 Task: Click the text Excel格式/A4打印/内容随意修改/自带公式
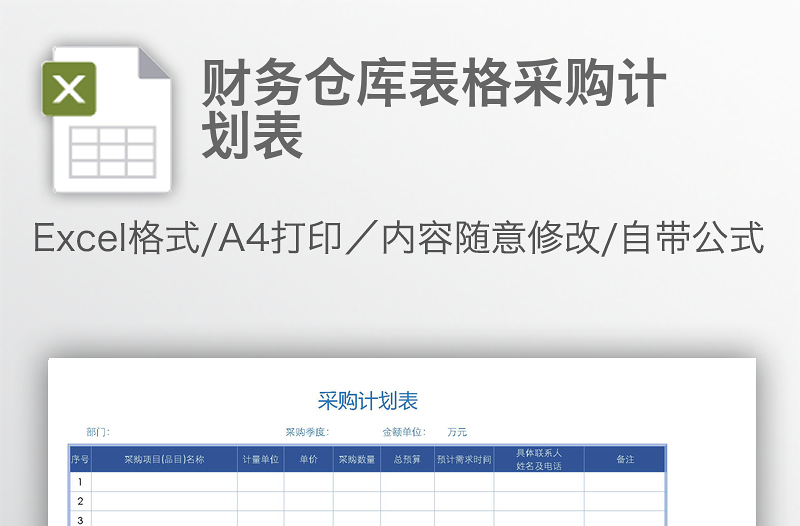[398, 238]
